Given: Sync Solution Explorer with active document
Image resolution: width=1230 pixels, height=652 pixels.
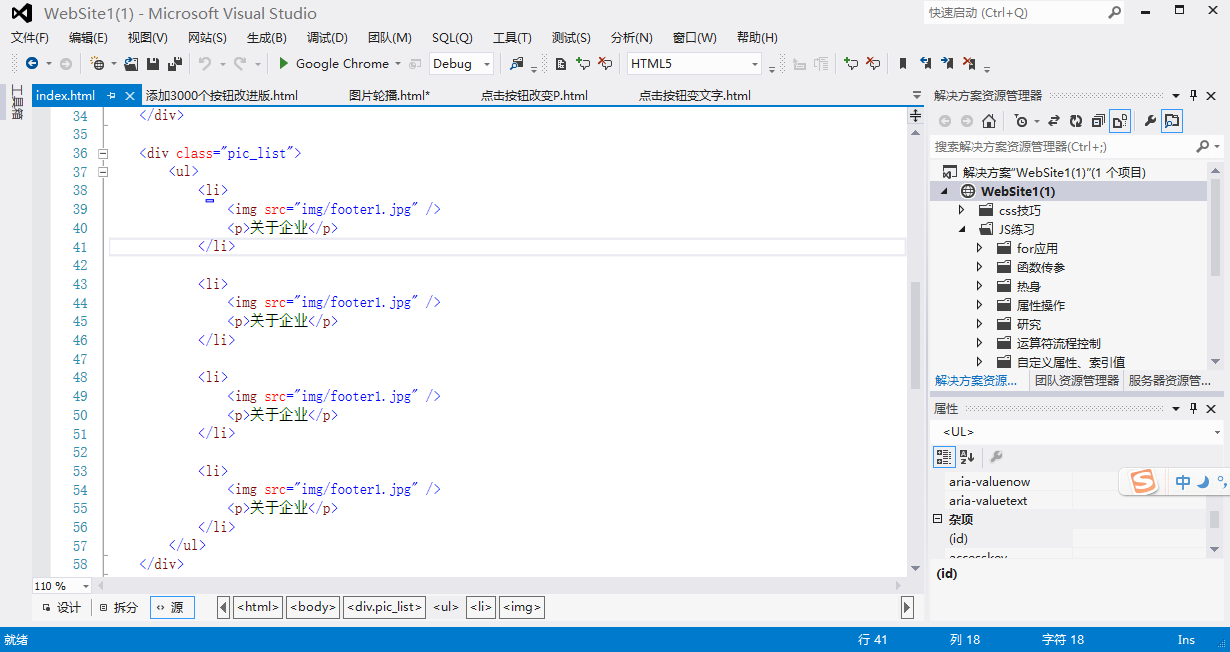Looking at the screenshot, I should (x=1054, y=121).
